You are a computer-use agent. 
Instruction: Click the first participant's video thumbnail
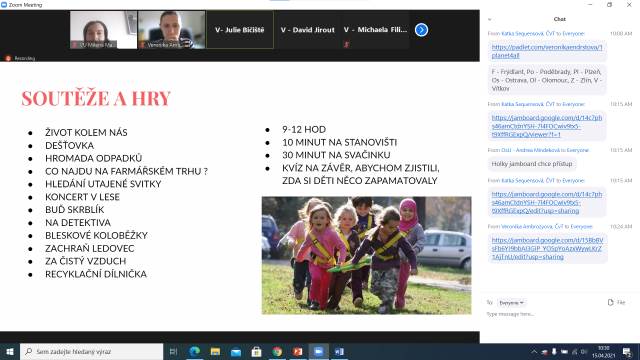[x=103, y=30]
